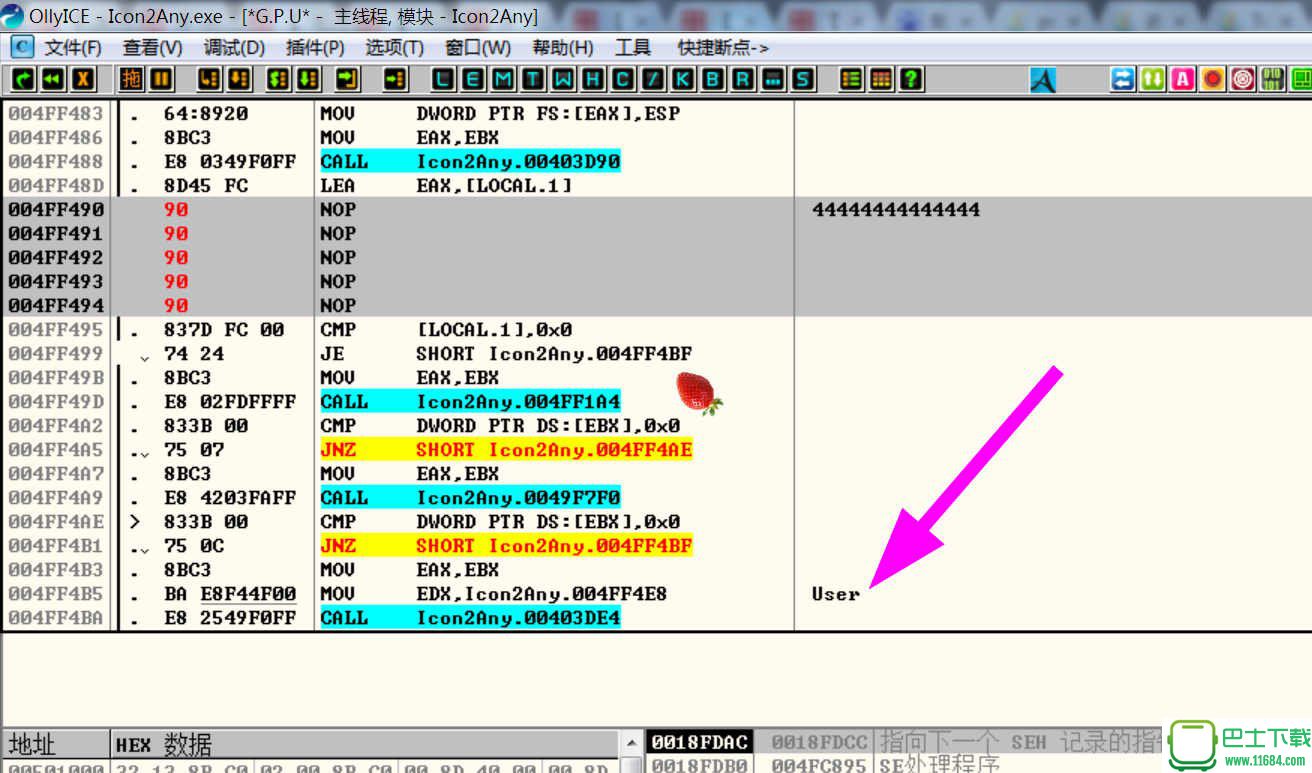Select JNZ SHORT Icon2Any.004FF4AE instruction
The image size is (1312, 773).
click(506, 449)
